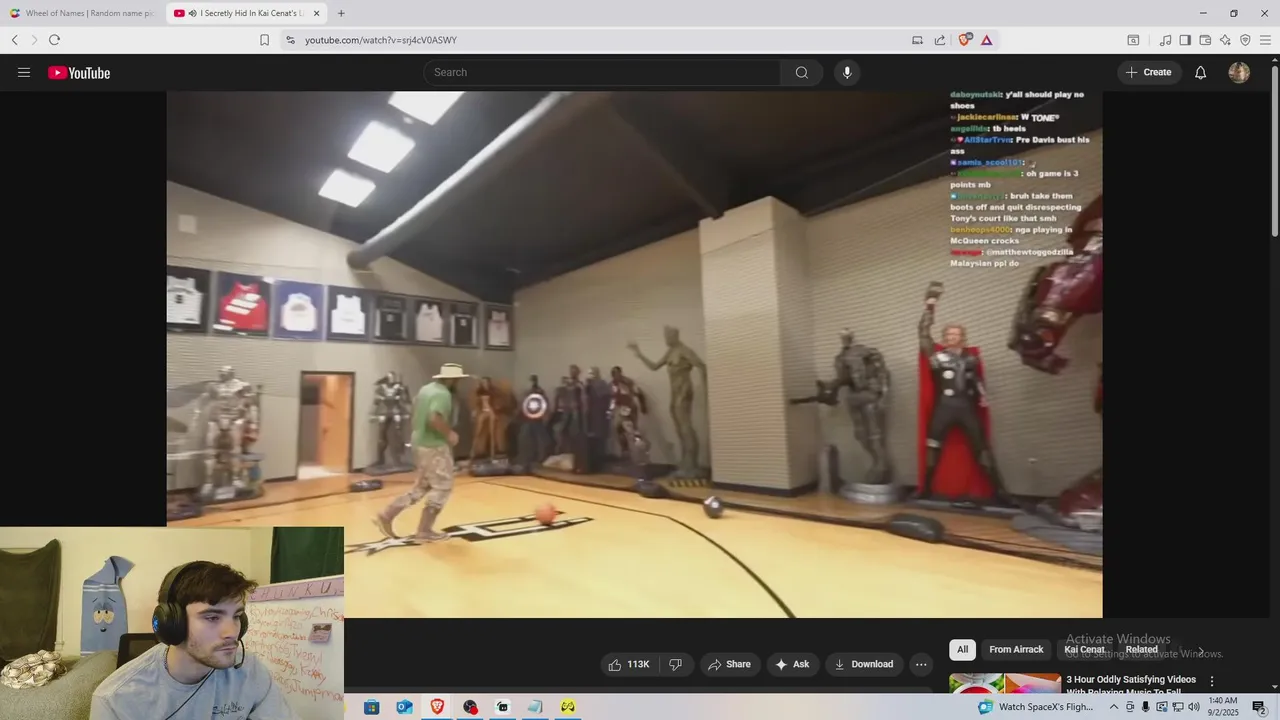Open OBS Studio from the taskbar

(470, 707)
